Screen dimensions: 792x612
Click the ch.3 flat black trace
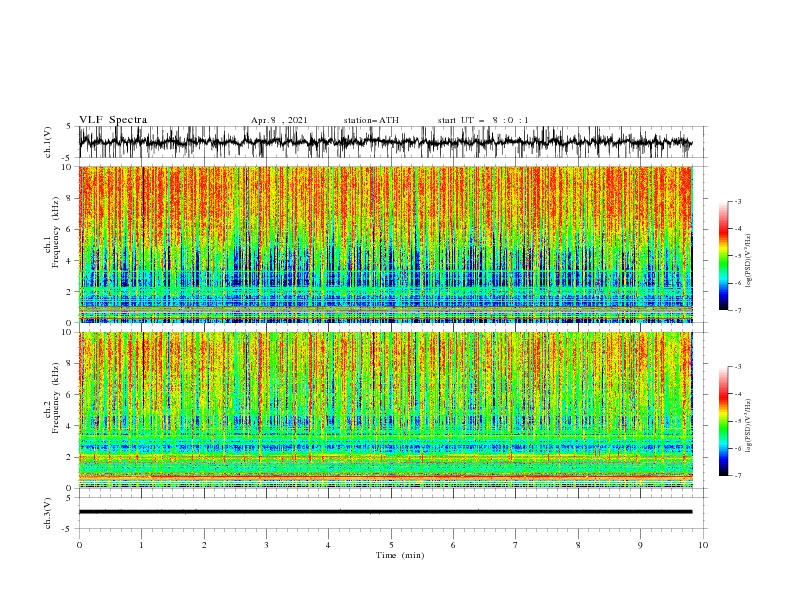(x=385, y=512)
